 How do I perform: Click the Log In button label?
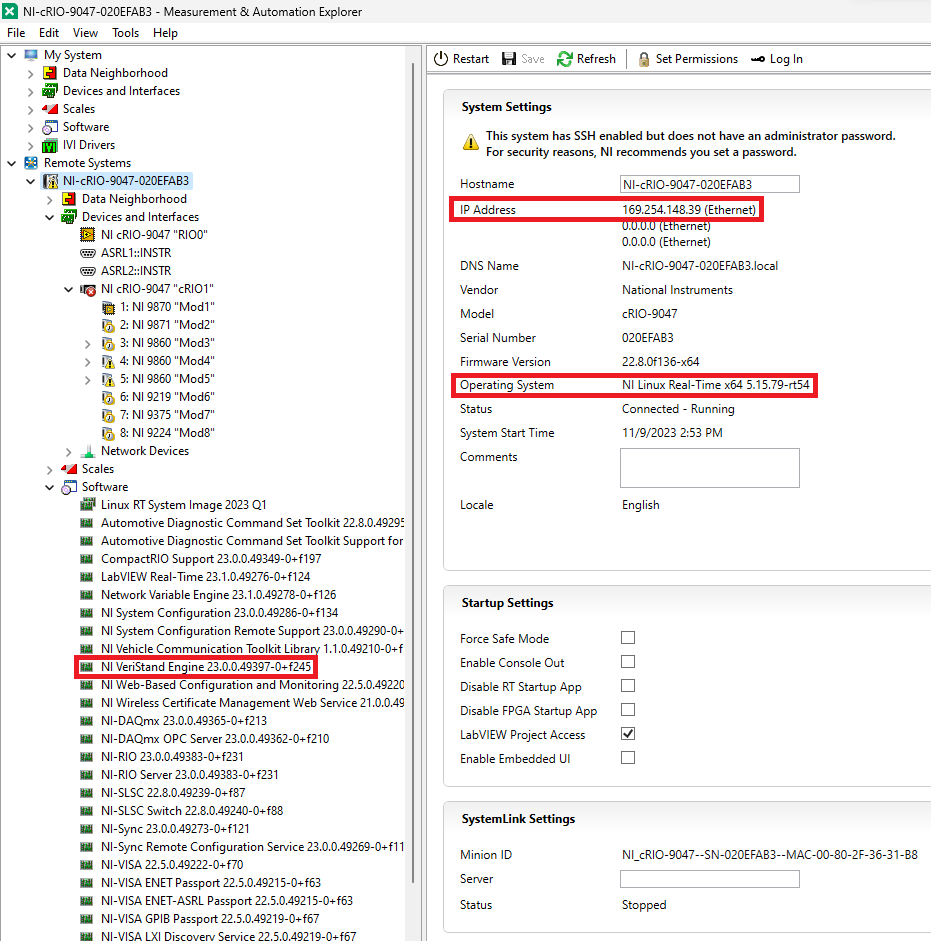point(786,59)
